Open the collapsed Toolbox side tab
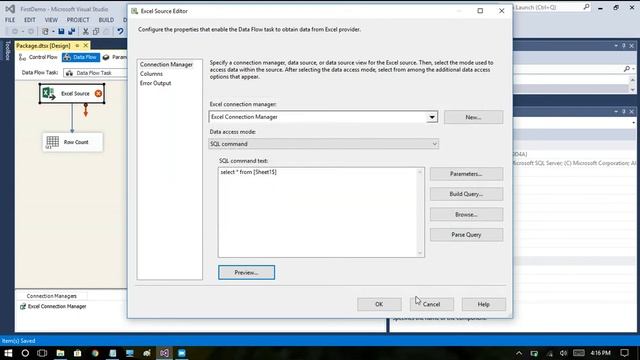Screen dimensions: 640x360 7,51
